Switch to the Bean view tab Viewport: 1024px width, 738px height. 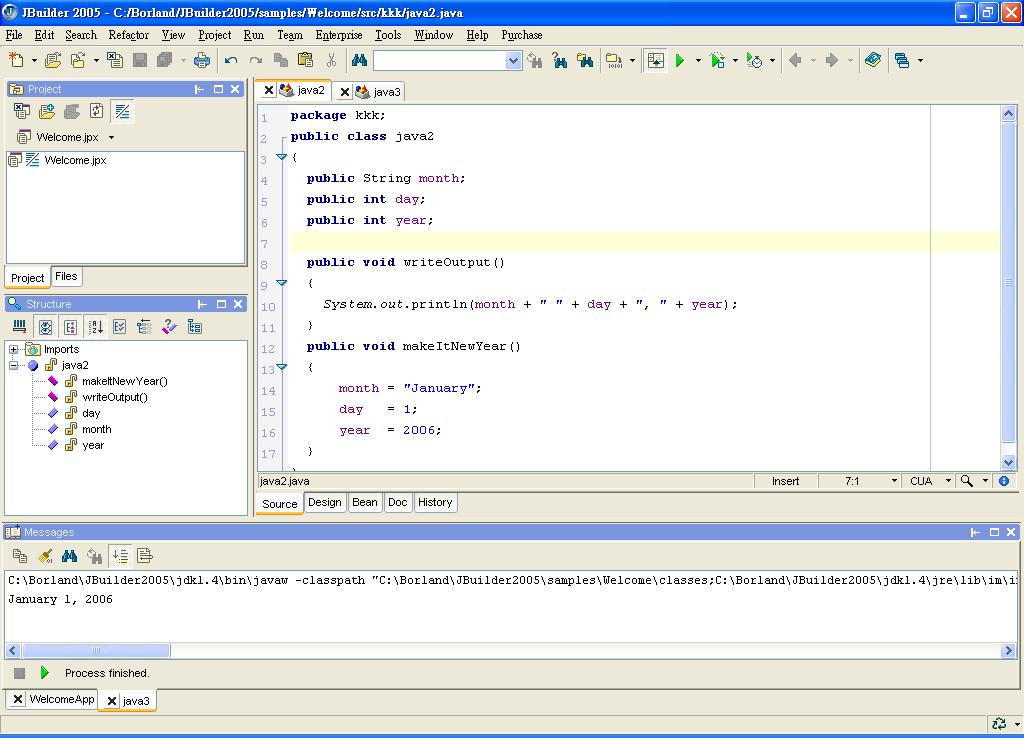364,503
